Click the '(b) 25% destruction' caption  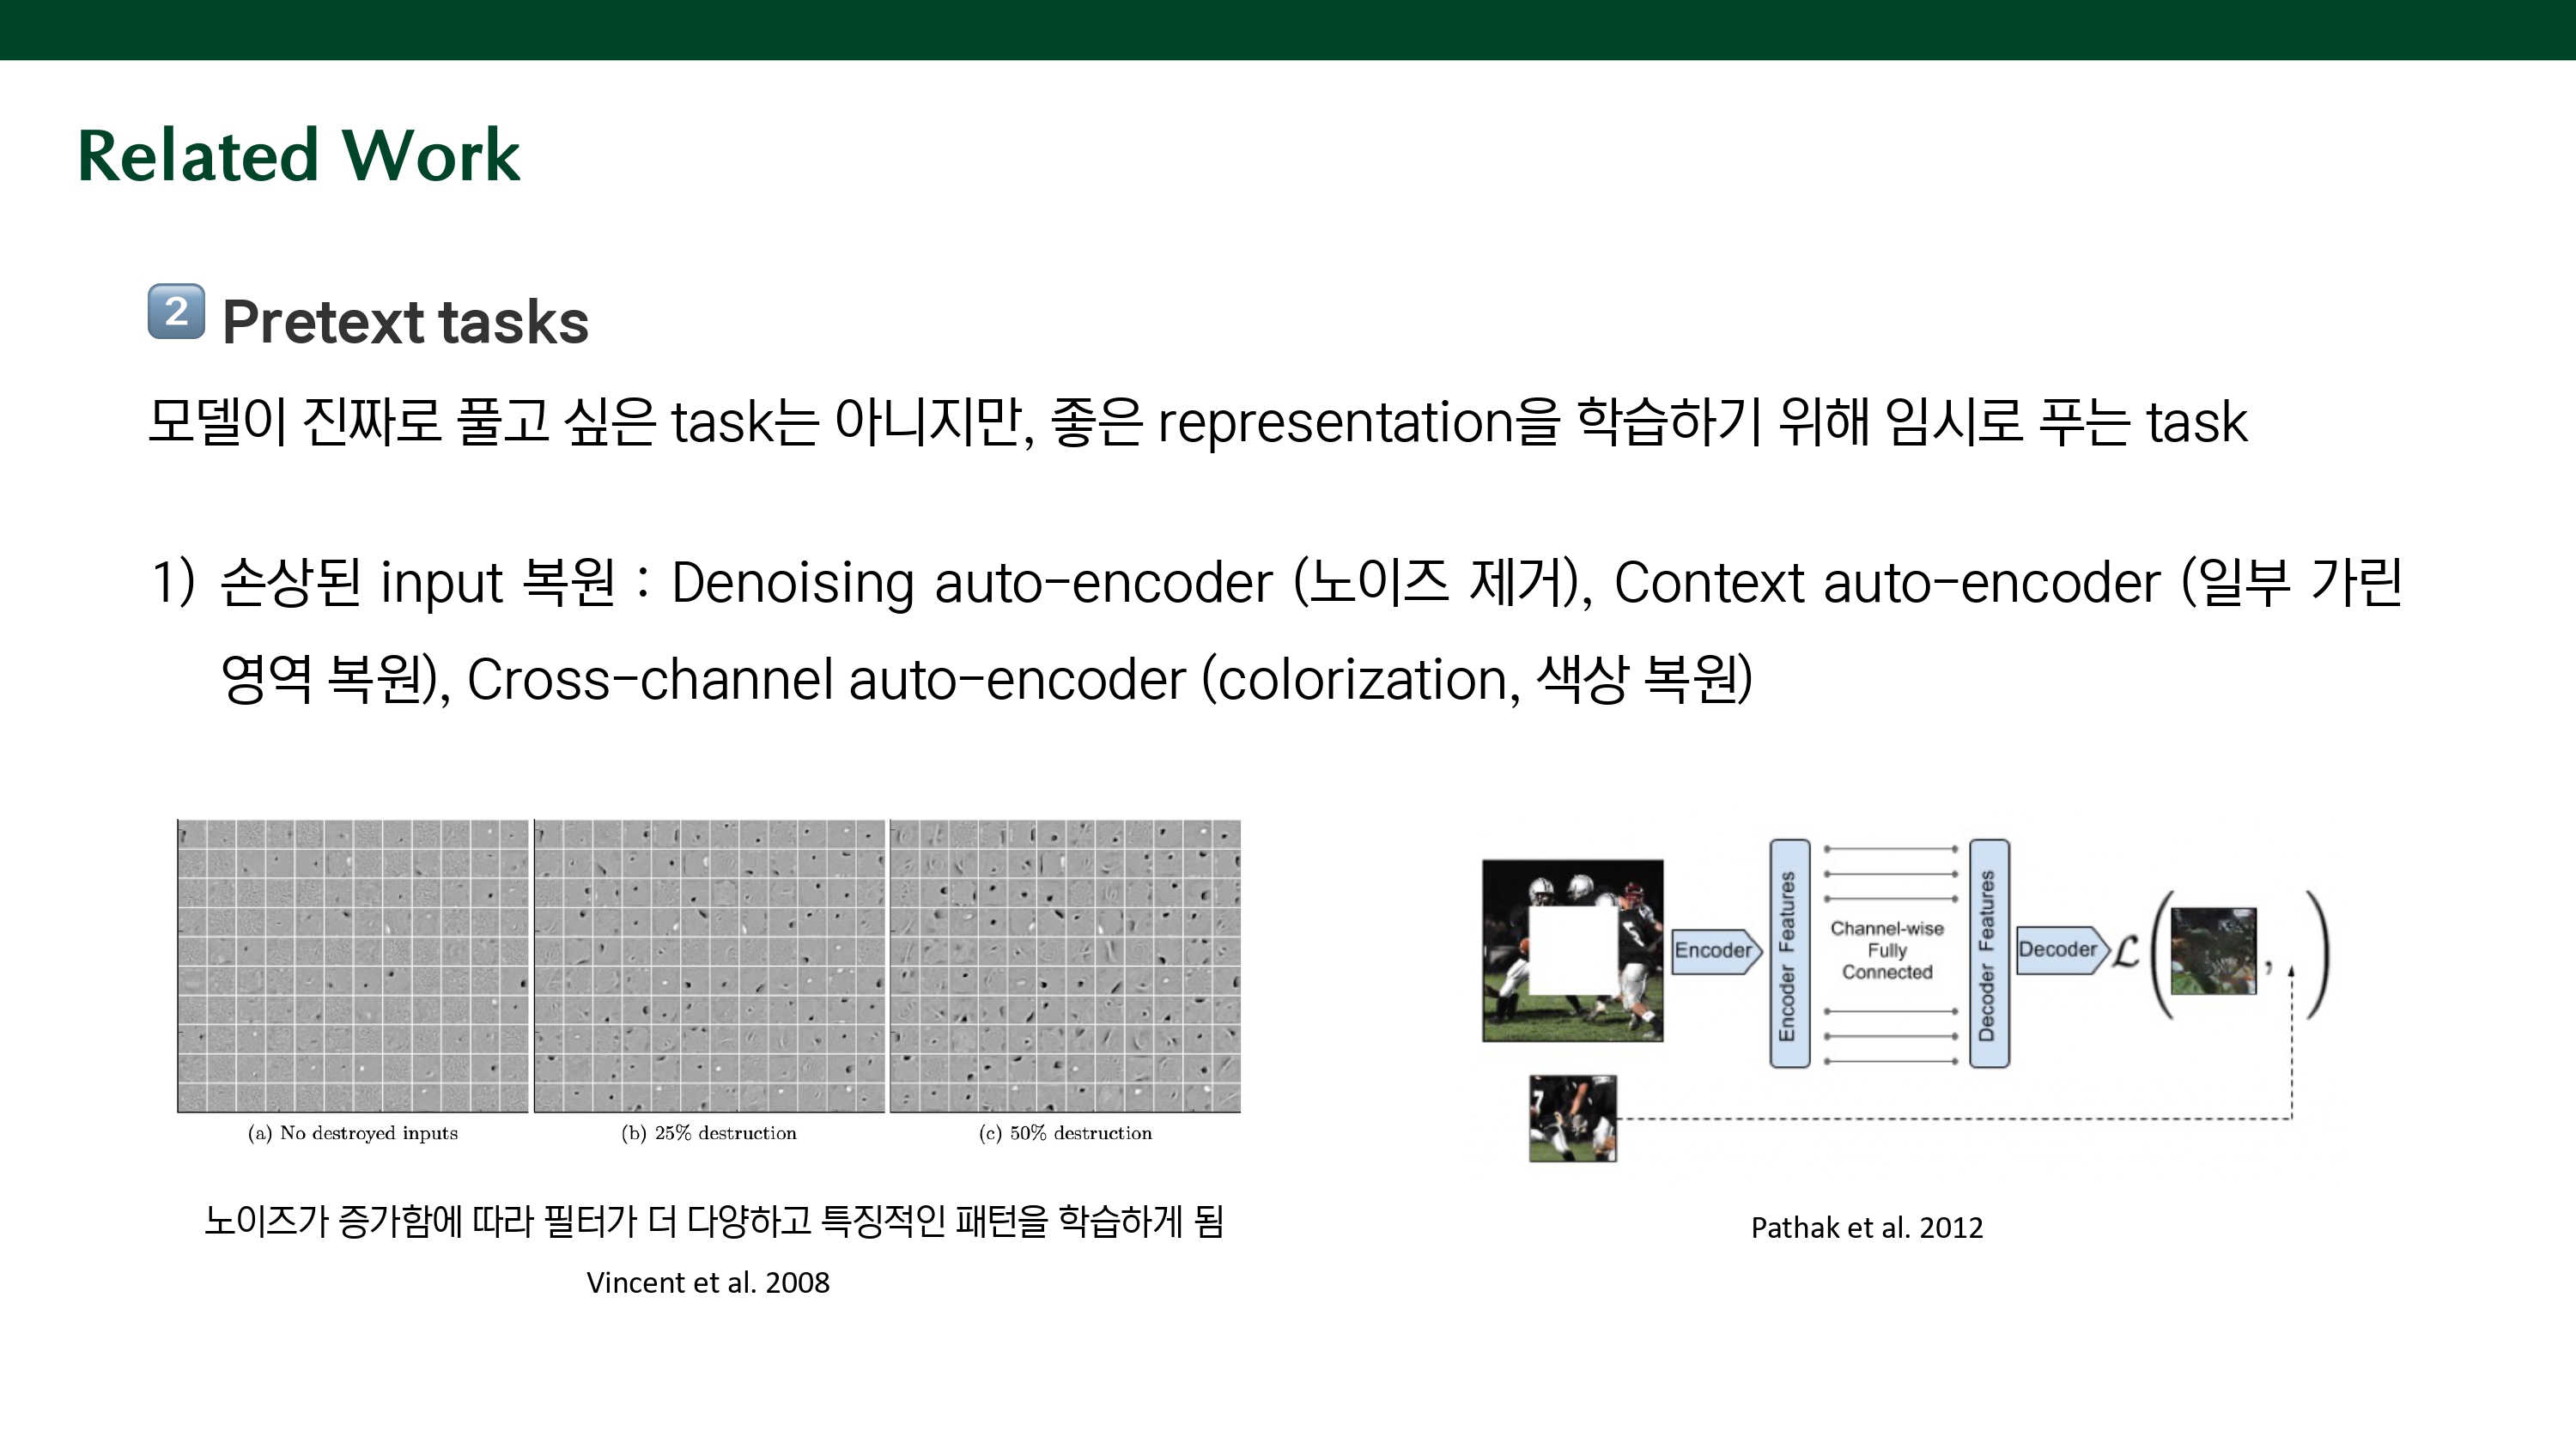tap(708, 1133)
